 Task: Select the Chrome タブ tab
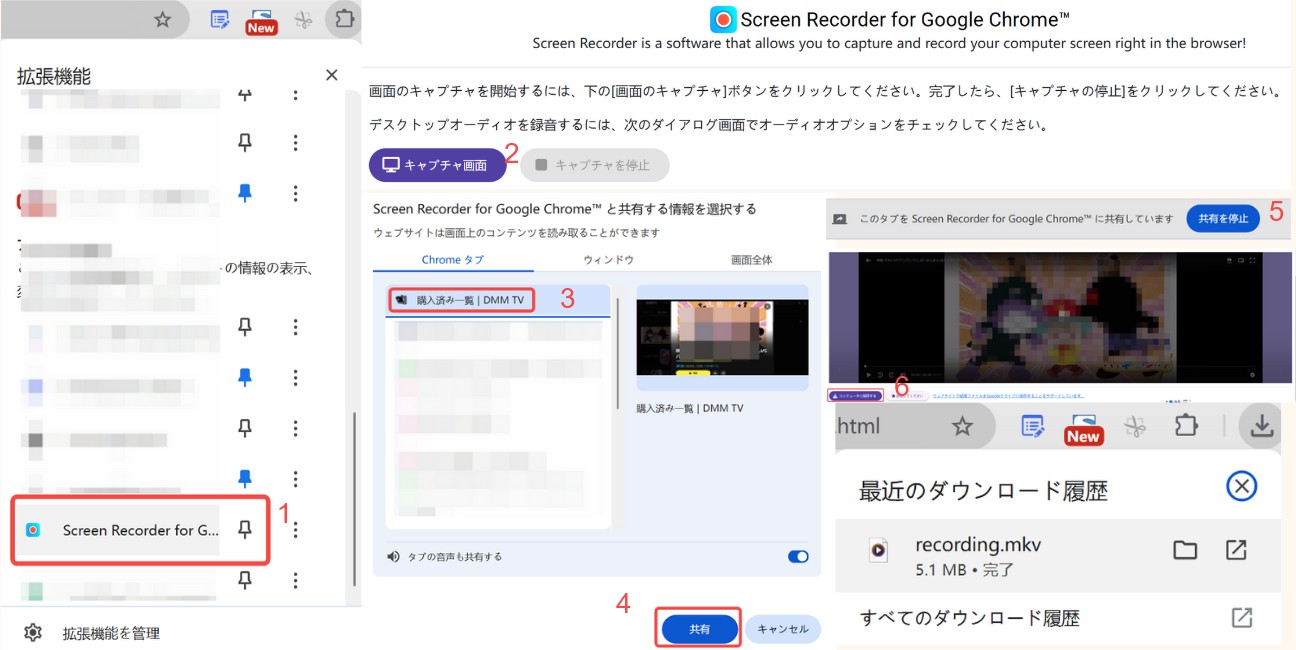453,260
